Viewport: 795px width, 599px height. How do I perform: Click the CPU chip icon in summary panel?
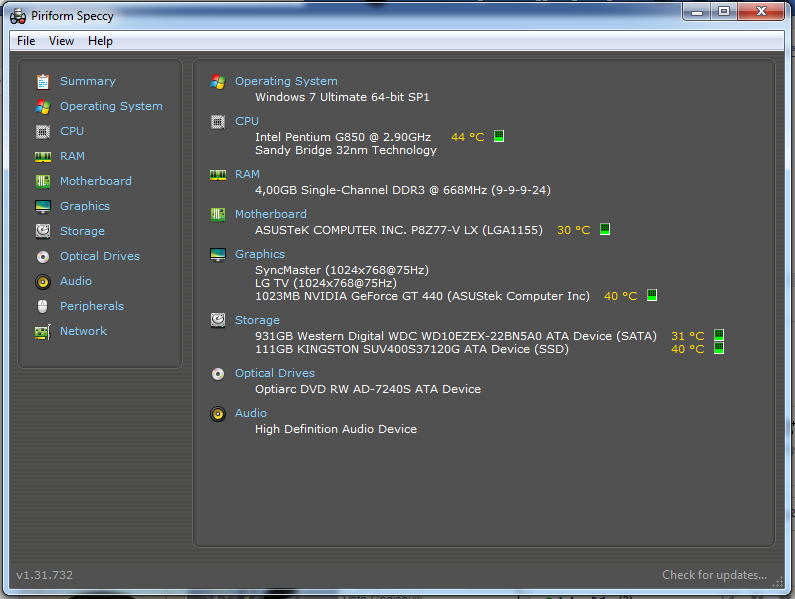point(218,122)
